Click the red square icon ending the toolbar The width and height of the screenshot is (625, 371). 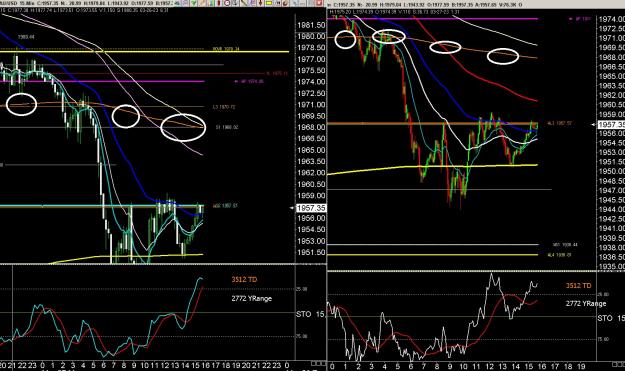pyautogui.click(x=319, y=3)
